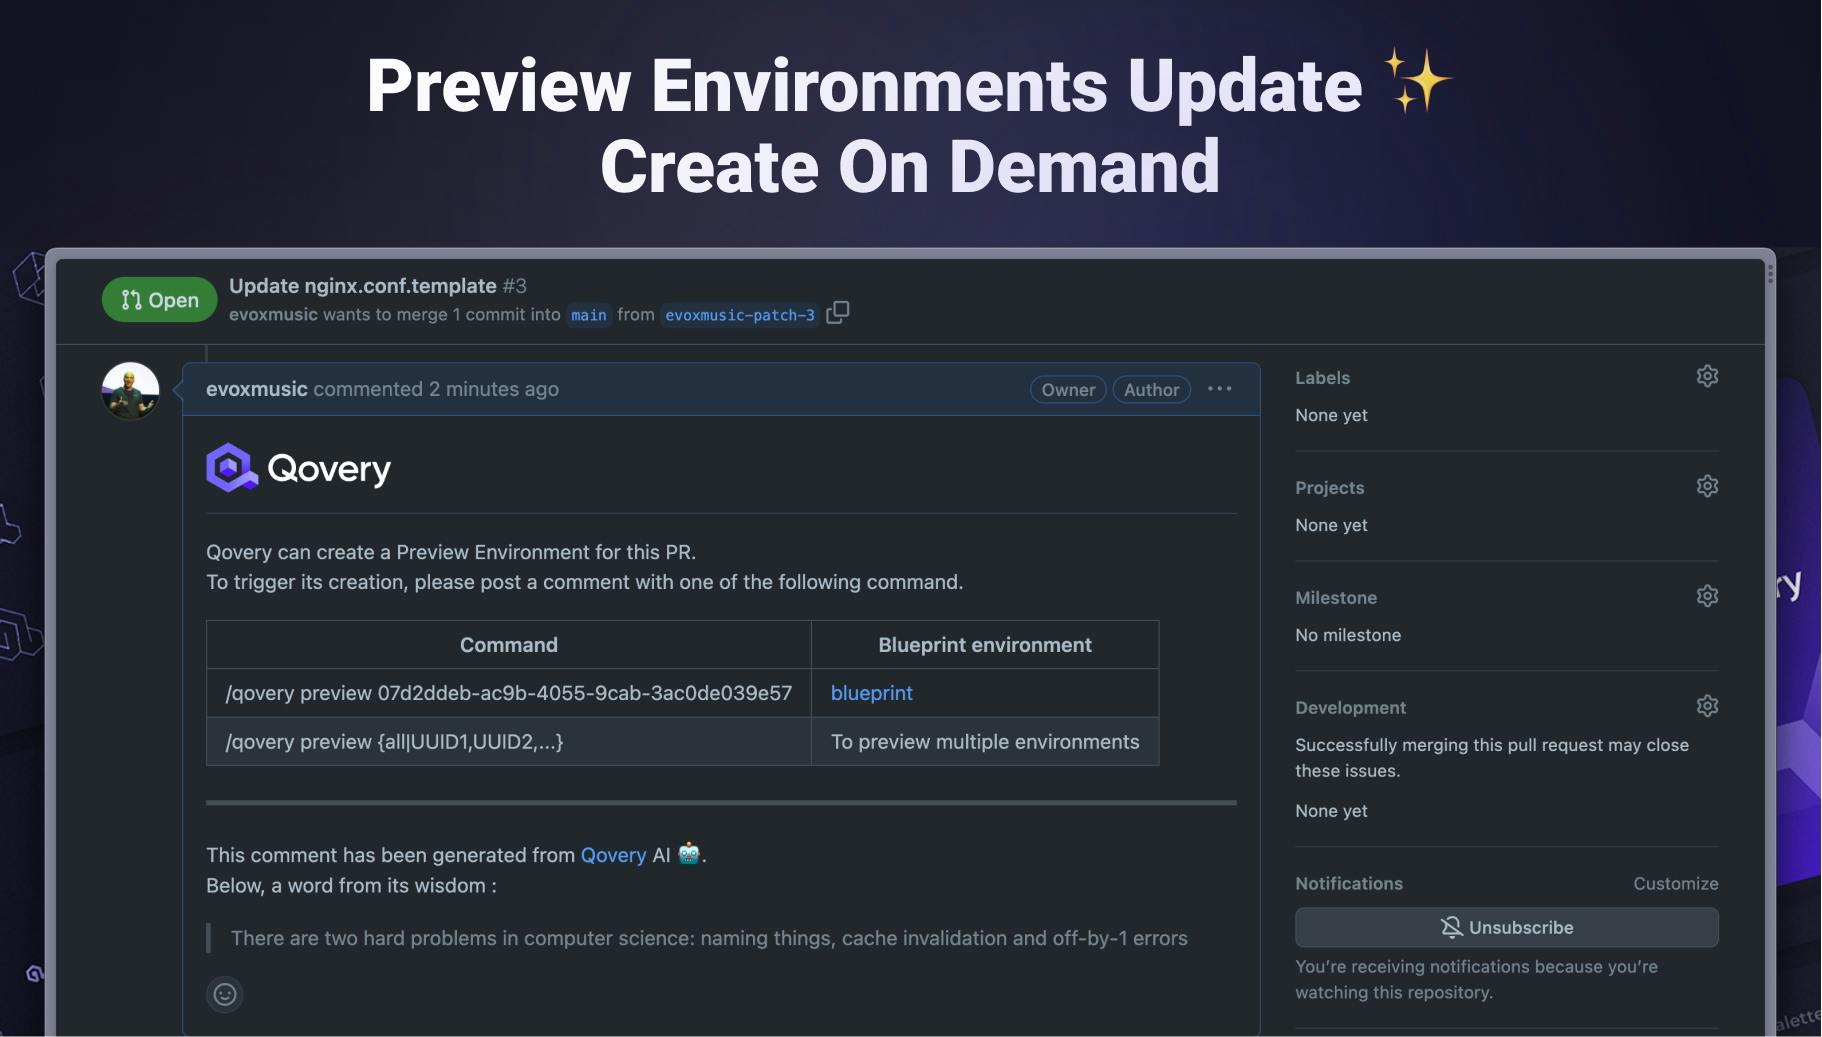Expand the evoxmusic-patch-3 branch label

click(739, 314)
